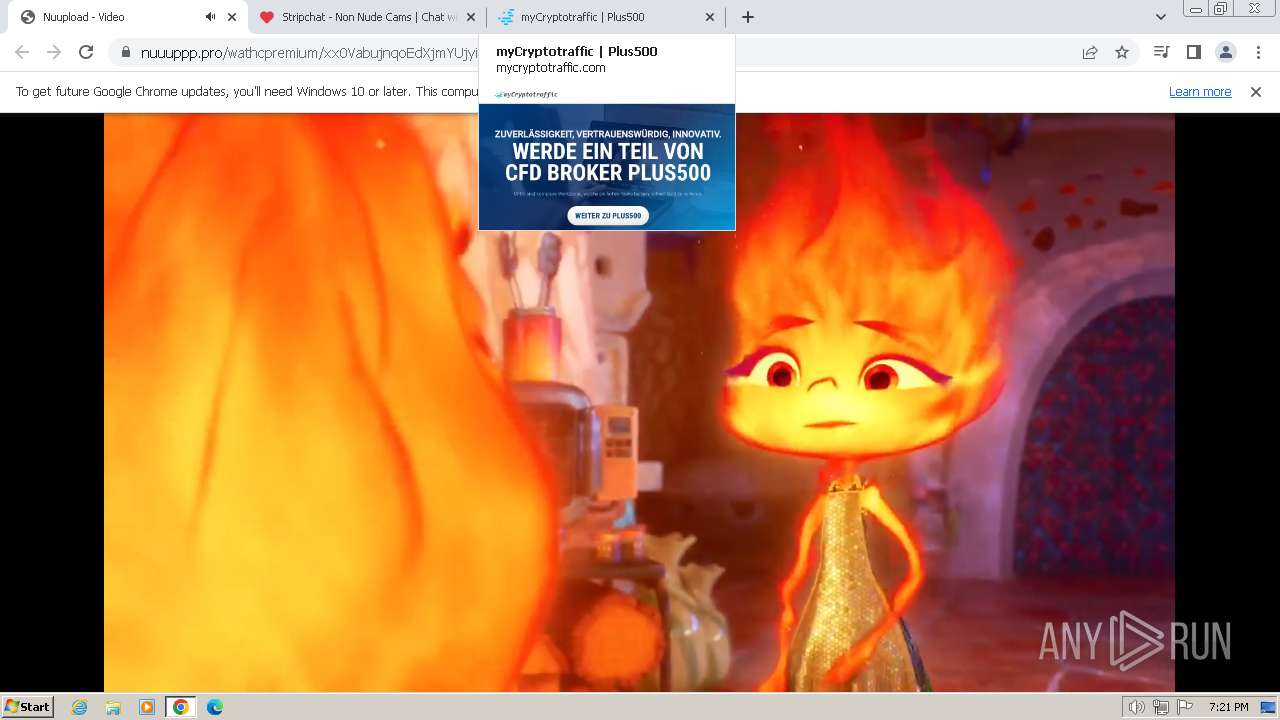The width and height of the screenshot is (1280, 720).
Task: Click the taskbar clock 7:21 PM
Action: [1228, 707]
